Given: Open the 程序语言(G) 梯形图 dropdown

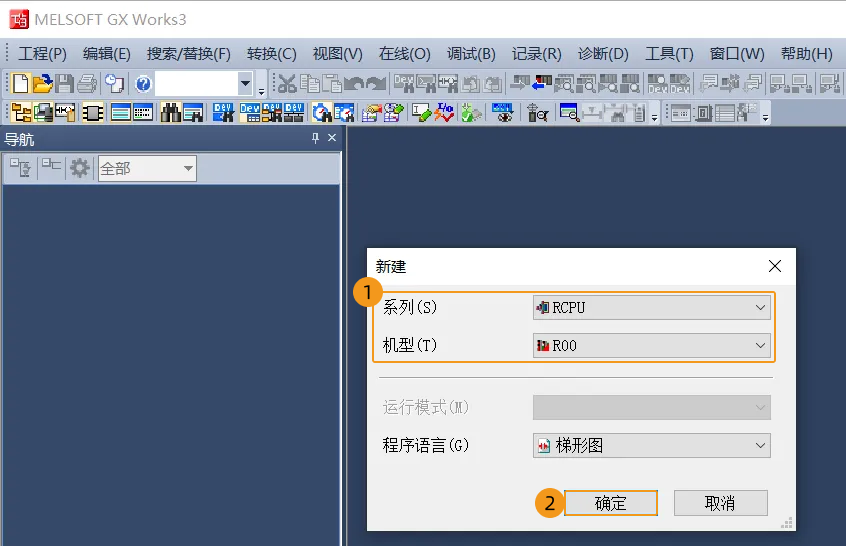Looking at the screenshot, I should [652, 446].
